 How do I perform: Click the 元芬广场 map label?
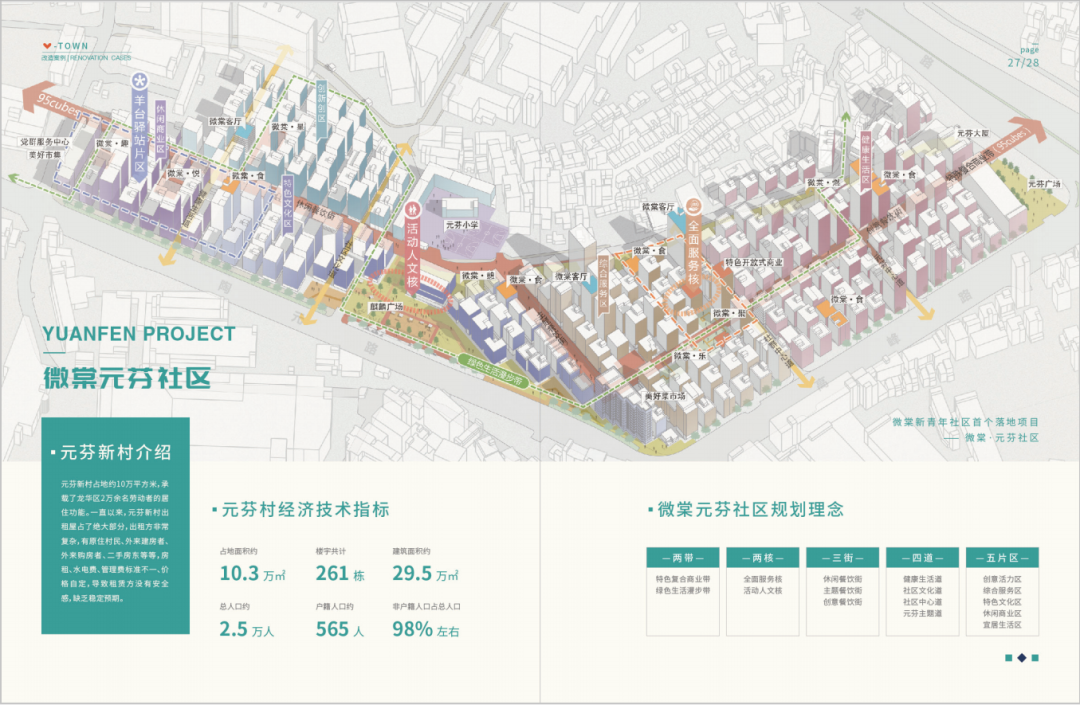point(1044,185)
